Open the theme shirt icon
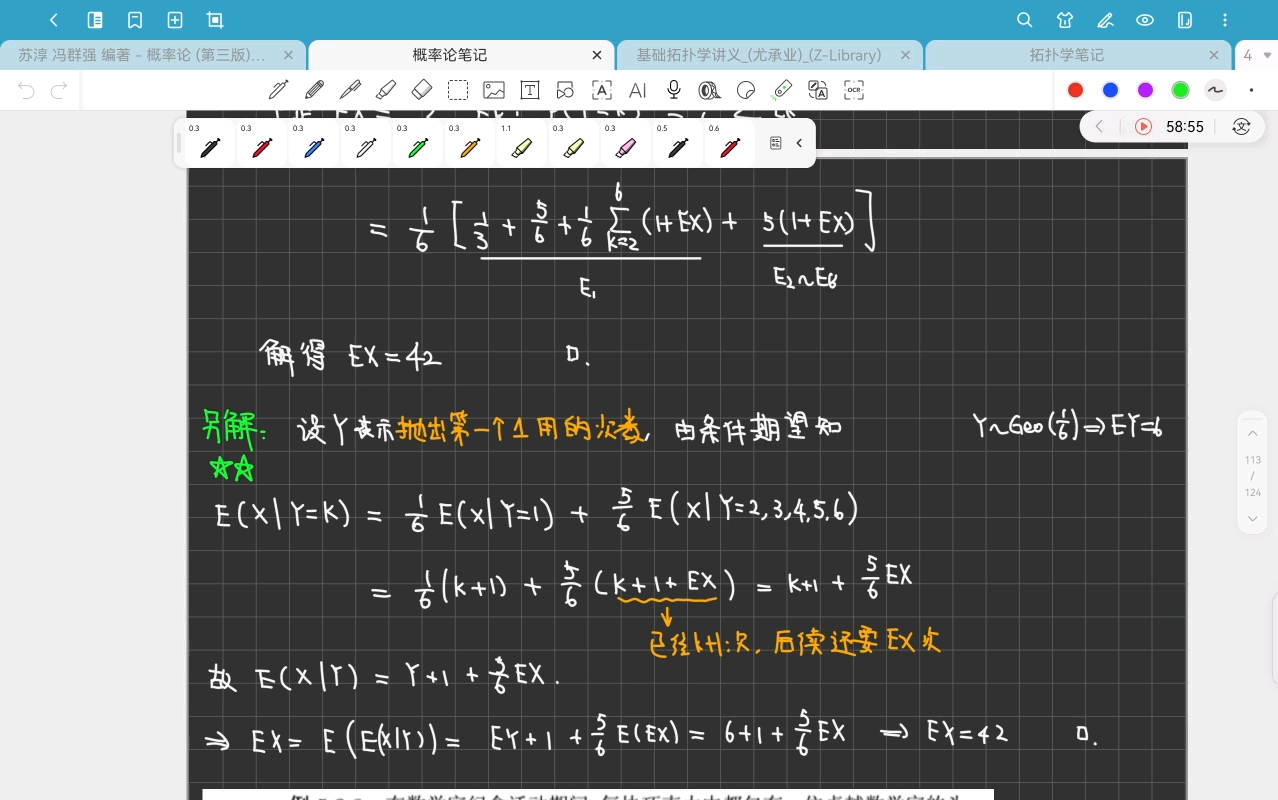1278x800 pixels. (x=1065, y=20)
